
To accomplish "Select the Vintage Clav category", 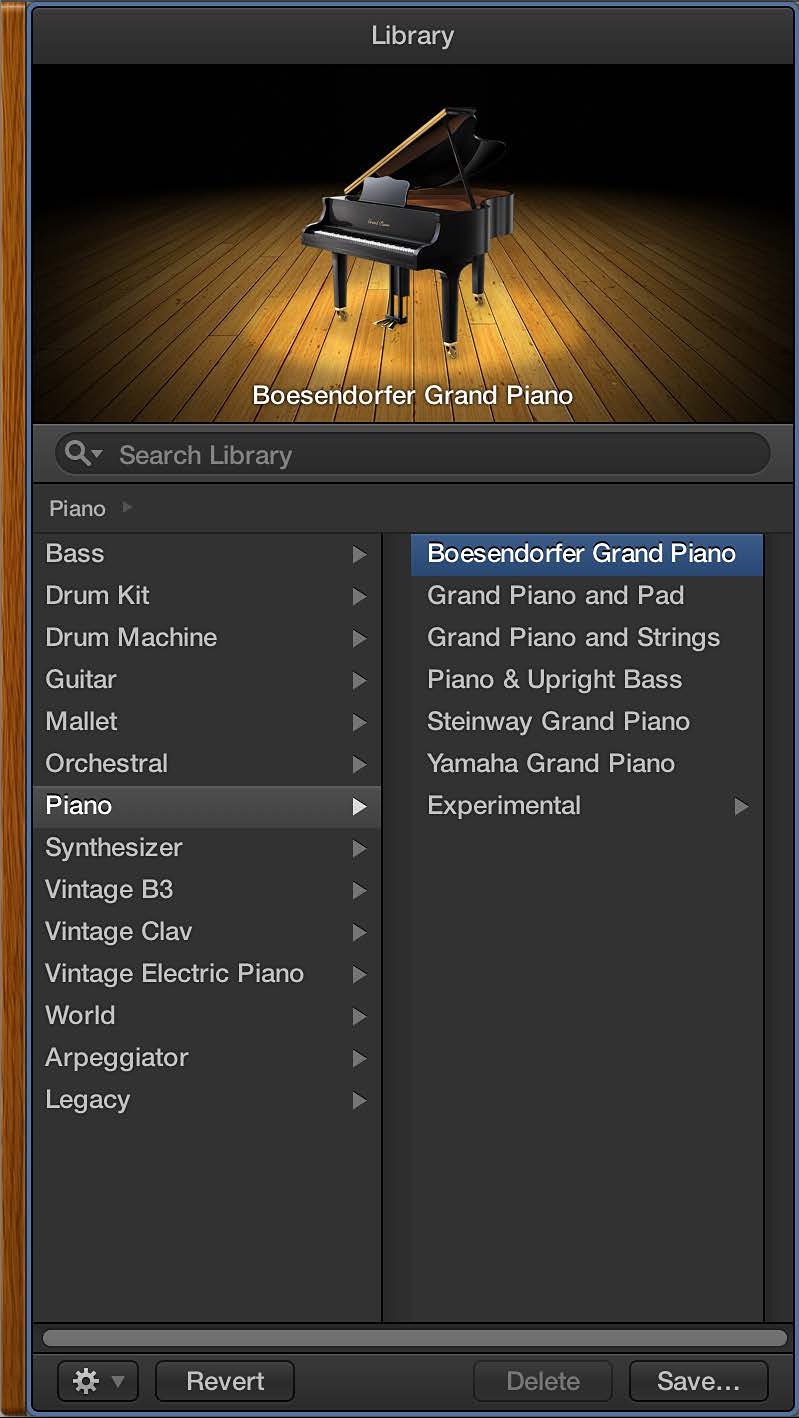I will [x=207, y=932].
